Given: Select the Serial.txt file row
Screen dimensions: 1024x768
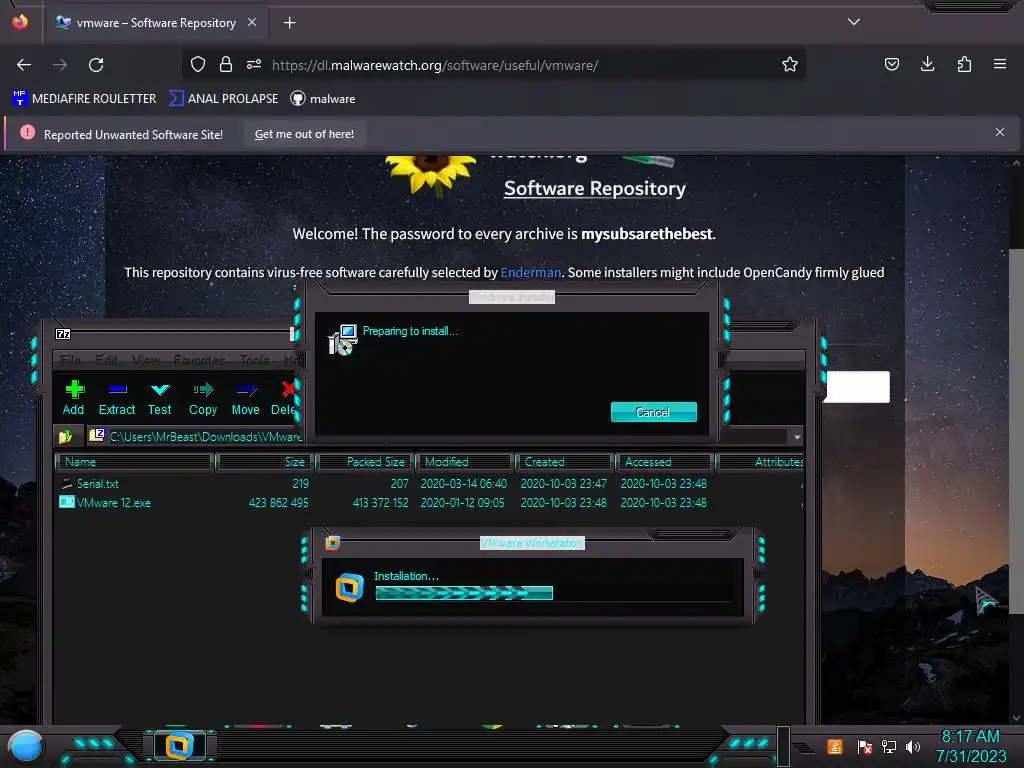Looking at the screenshot, I should pos(430,483).
